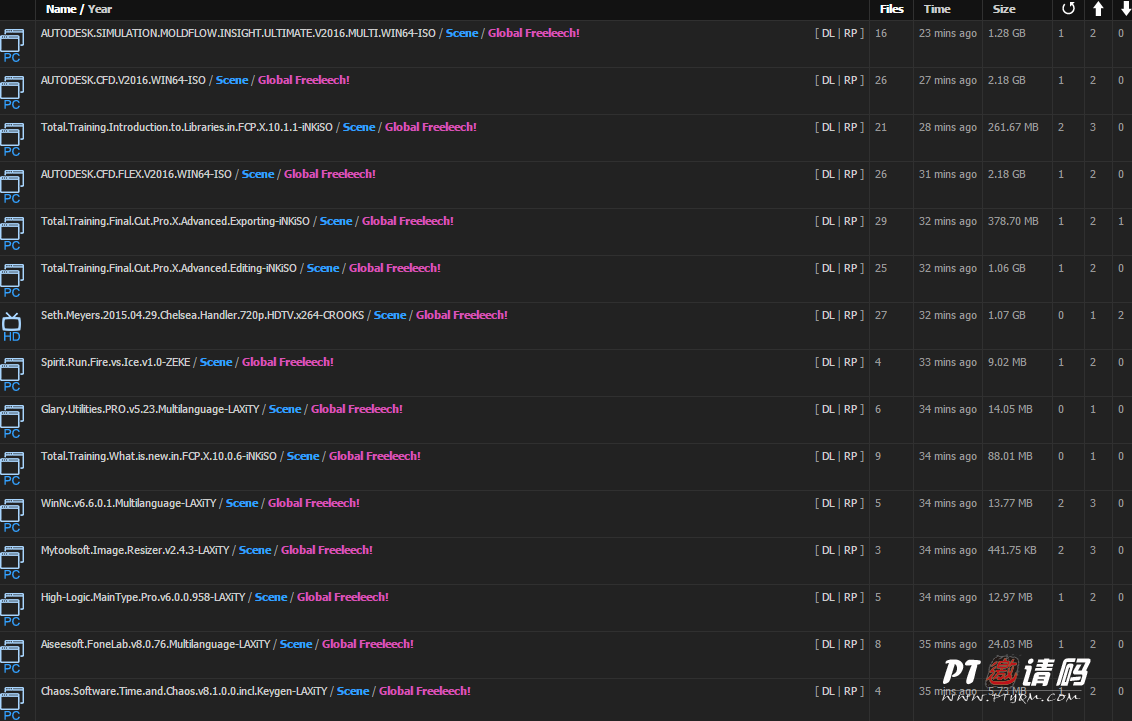Click the "261.67 MB" size value

pos(1013,127)
